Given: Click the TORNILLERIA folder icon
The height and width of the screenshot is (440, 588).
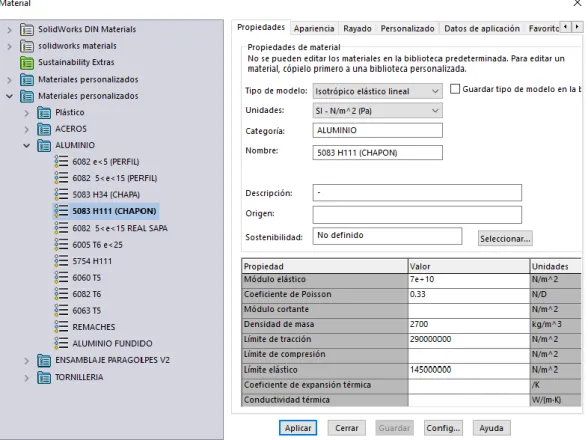Looking at the screenshot, I should point(44,377).
